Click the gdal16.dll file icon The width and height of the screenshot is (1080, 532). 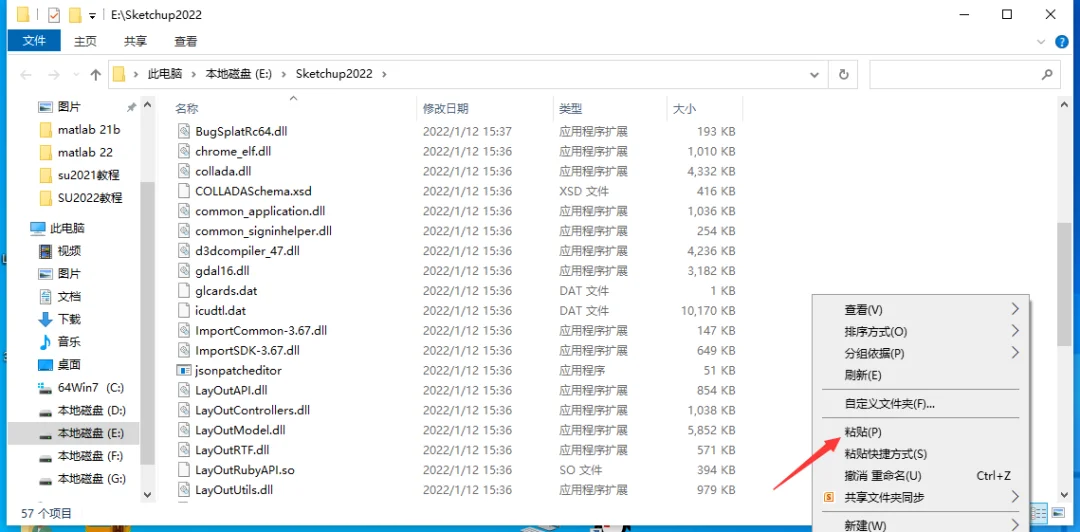coord(183,271)
